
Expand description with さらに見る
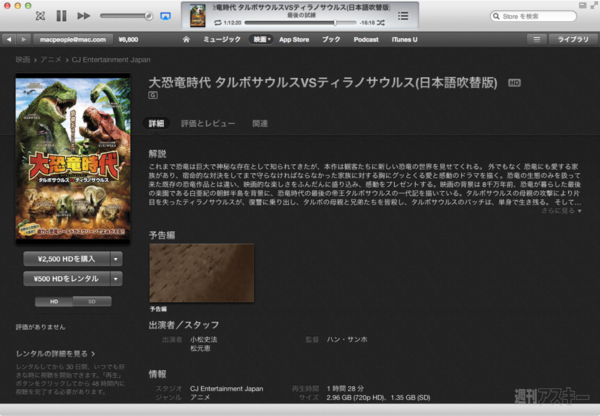tap(561, 211)
